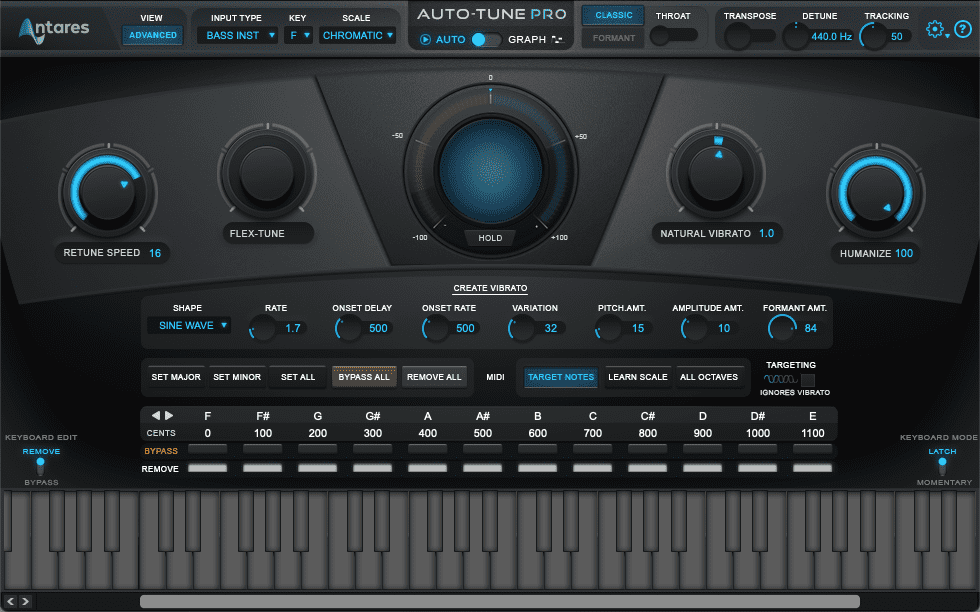Image resolution: width=980 pixels, height=612 pixels.
Task: Click the Hold button on pitch meter
Action: (490, 238)
